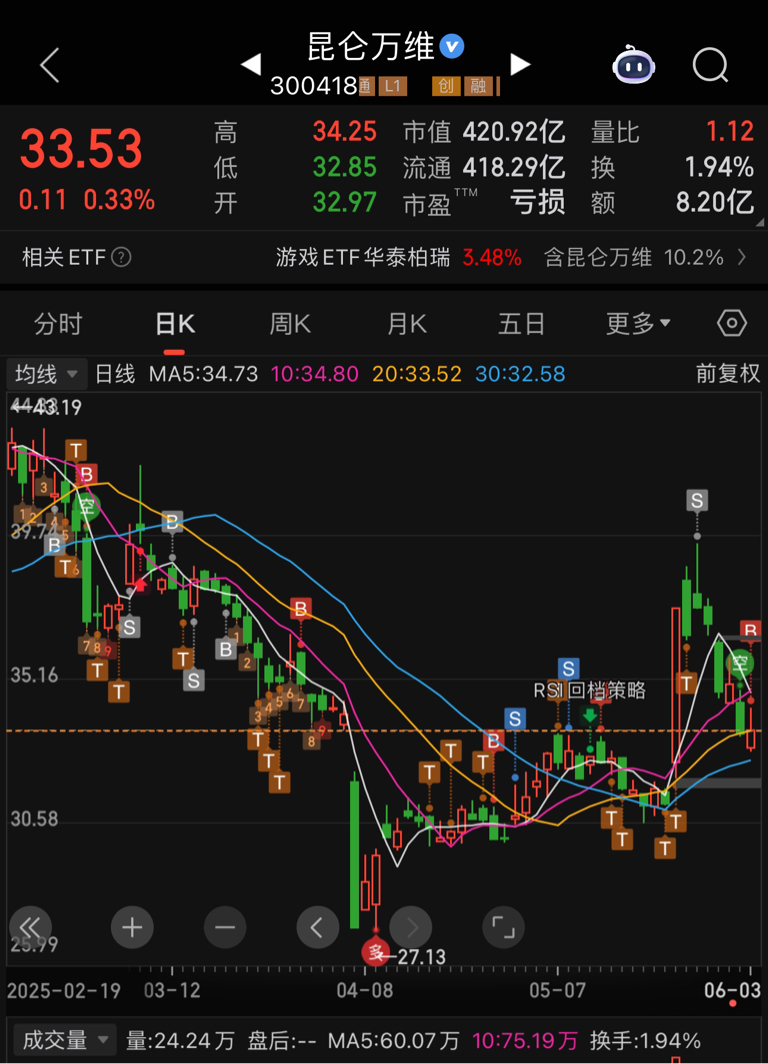Open the 更多 periods dropdown
Viewport: 768px width, 1064px height.
[638, 324]
